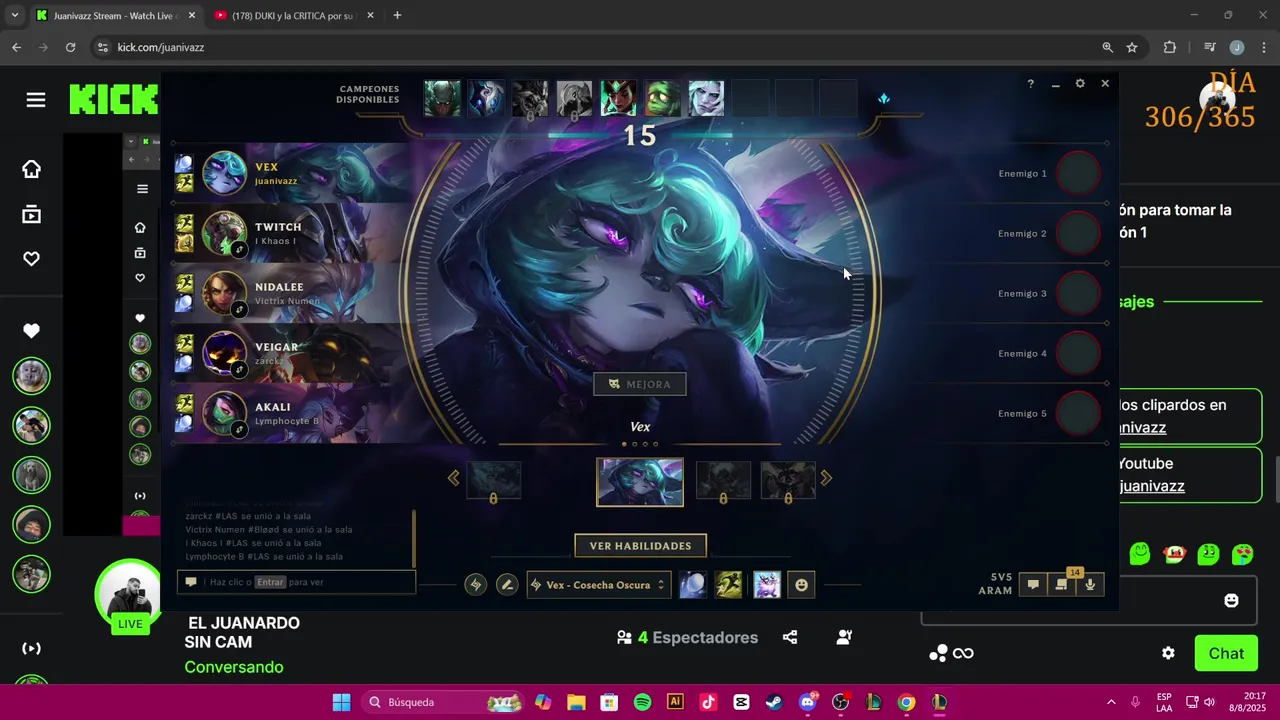1280x720 pixels.
Task: Select the locked skin left of selected
Action: pos(494,481)
